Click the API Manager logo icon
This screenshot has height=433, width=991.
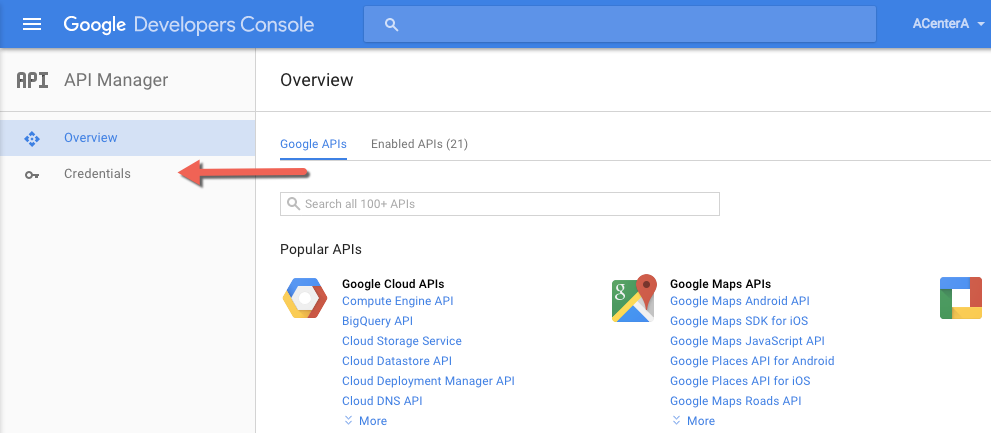pyautogui.click(x=33, y=80)
